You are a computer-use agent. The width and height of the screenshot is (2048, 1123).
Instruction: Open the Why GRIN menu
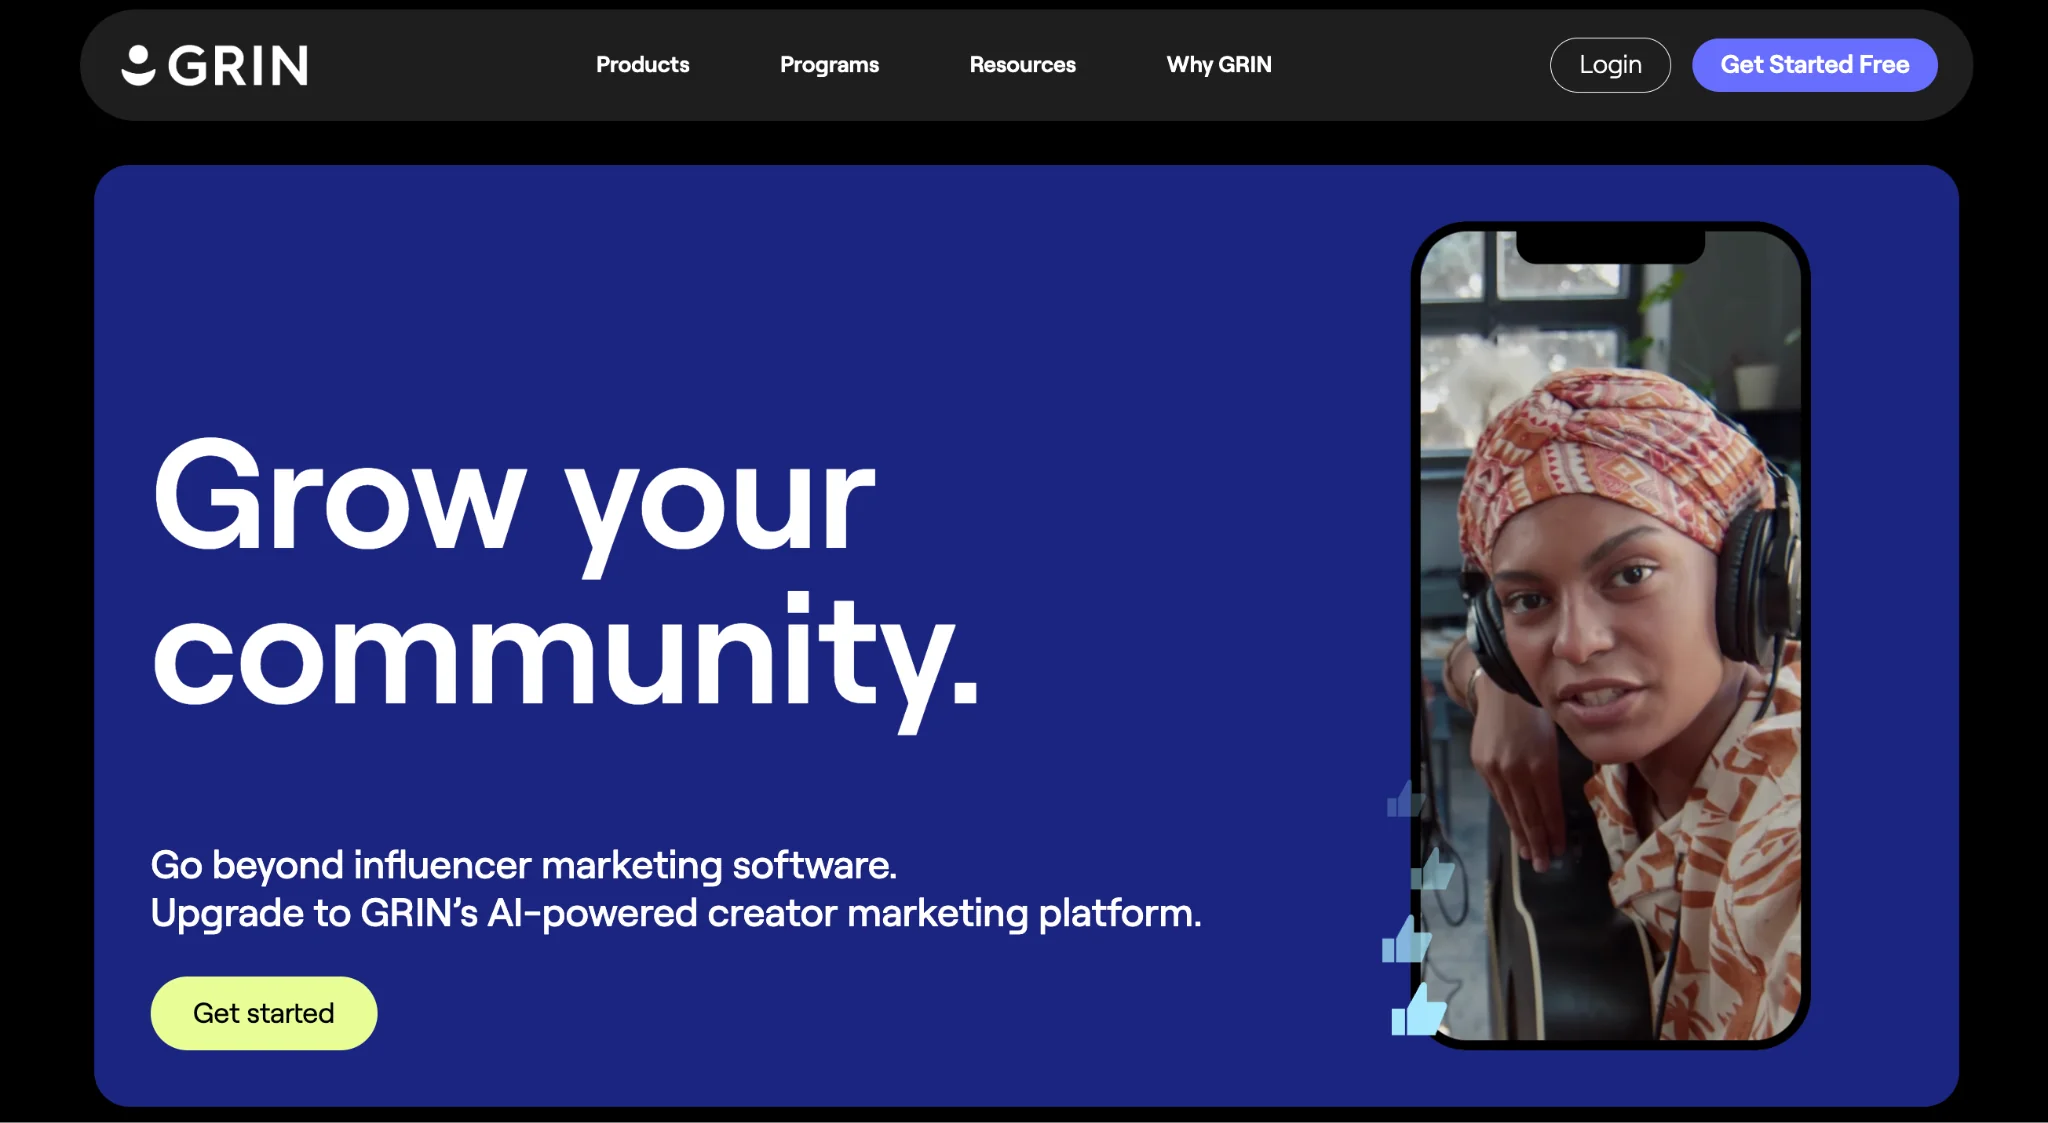point(1219,65)
